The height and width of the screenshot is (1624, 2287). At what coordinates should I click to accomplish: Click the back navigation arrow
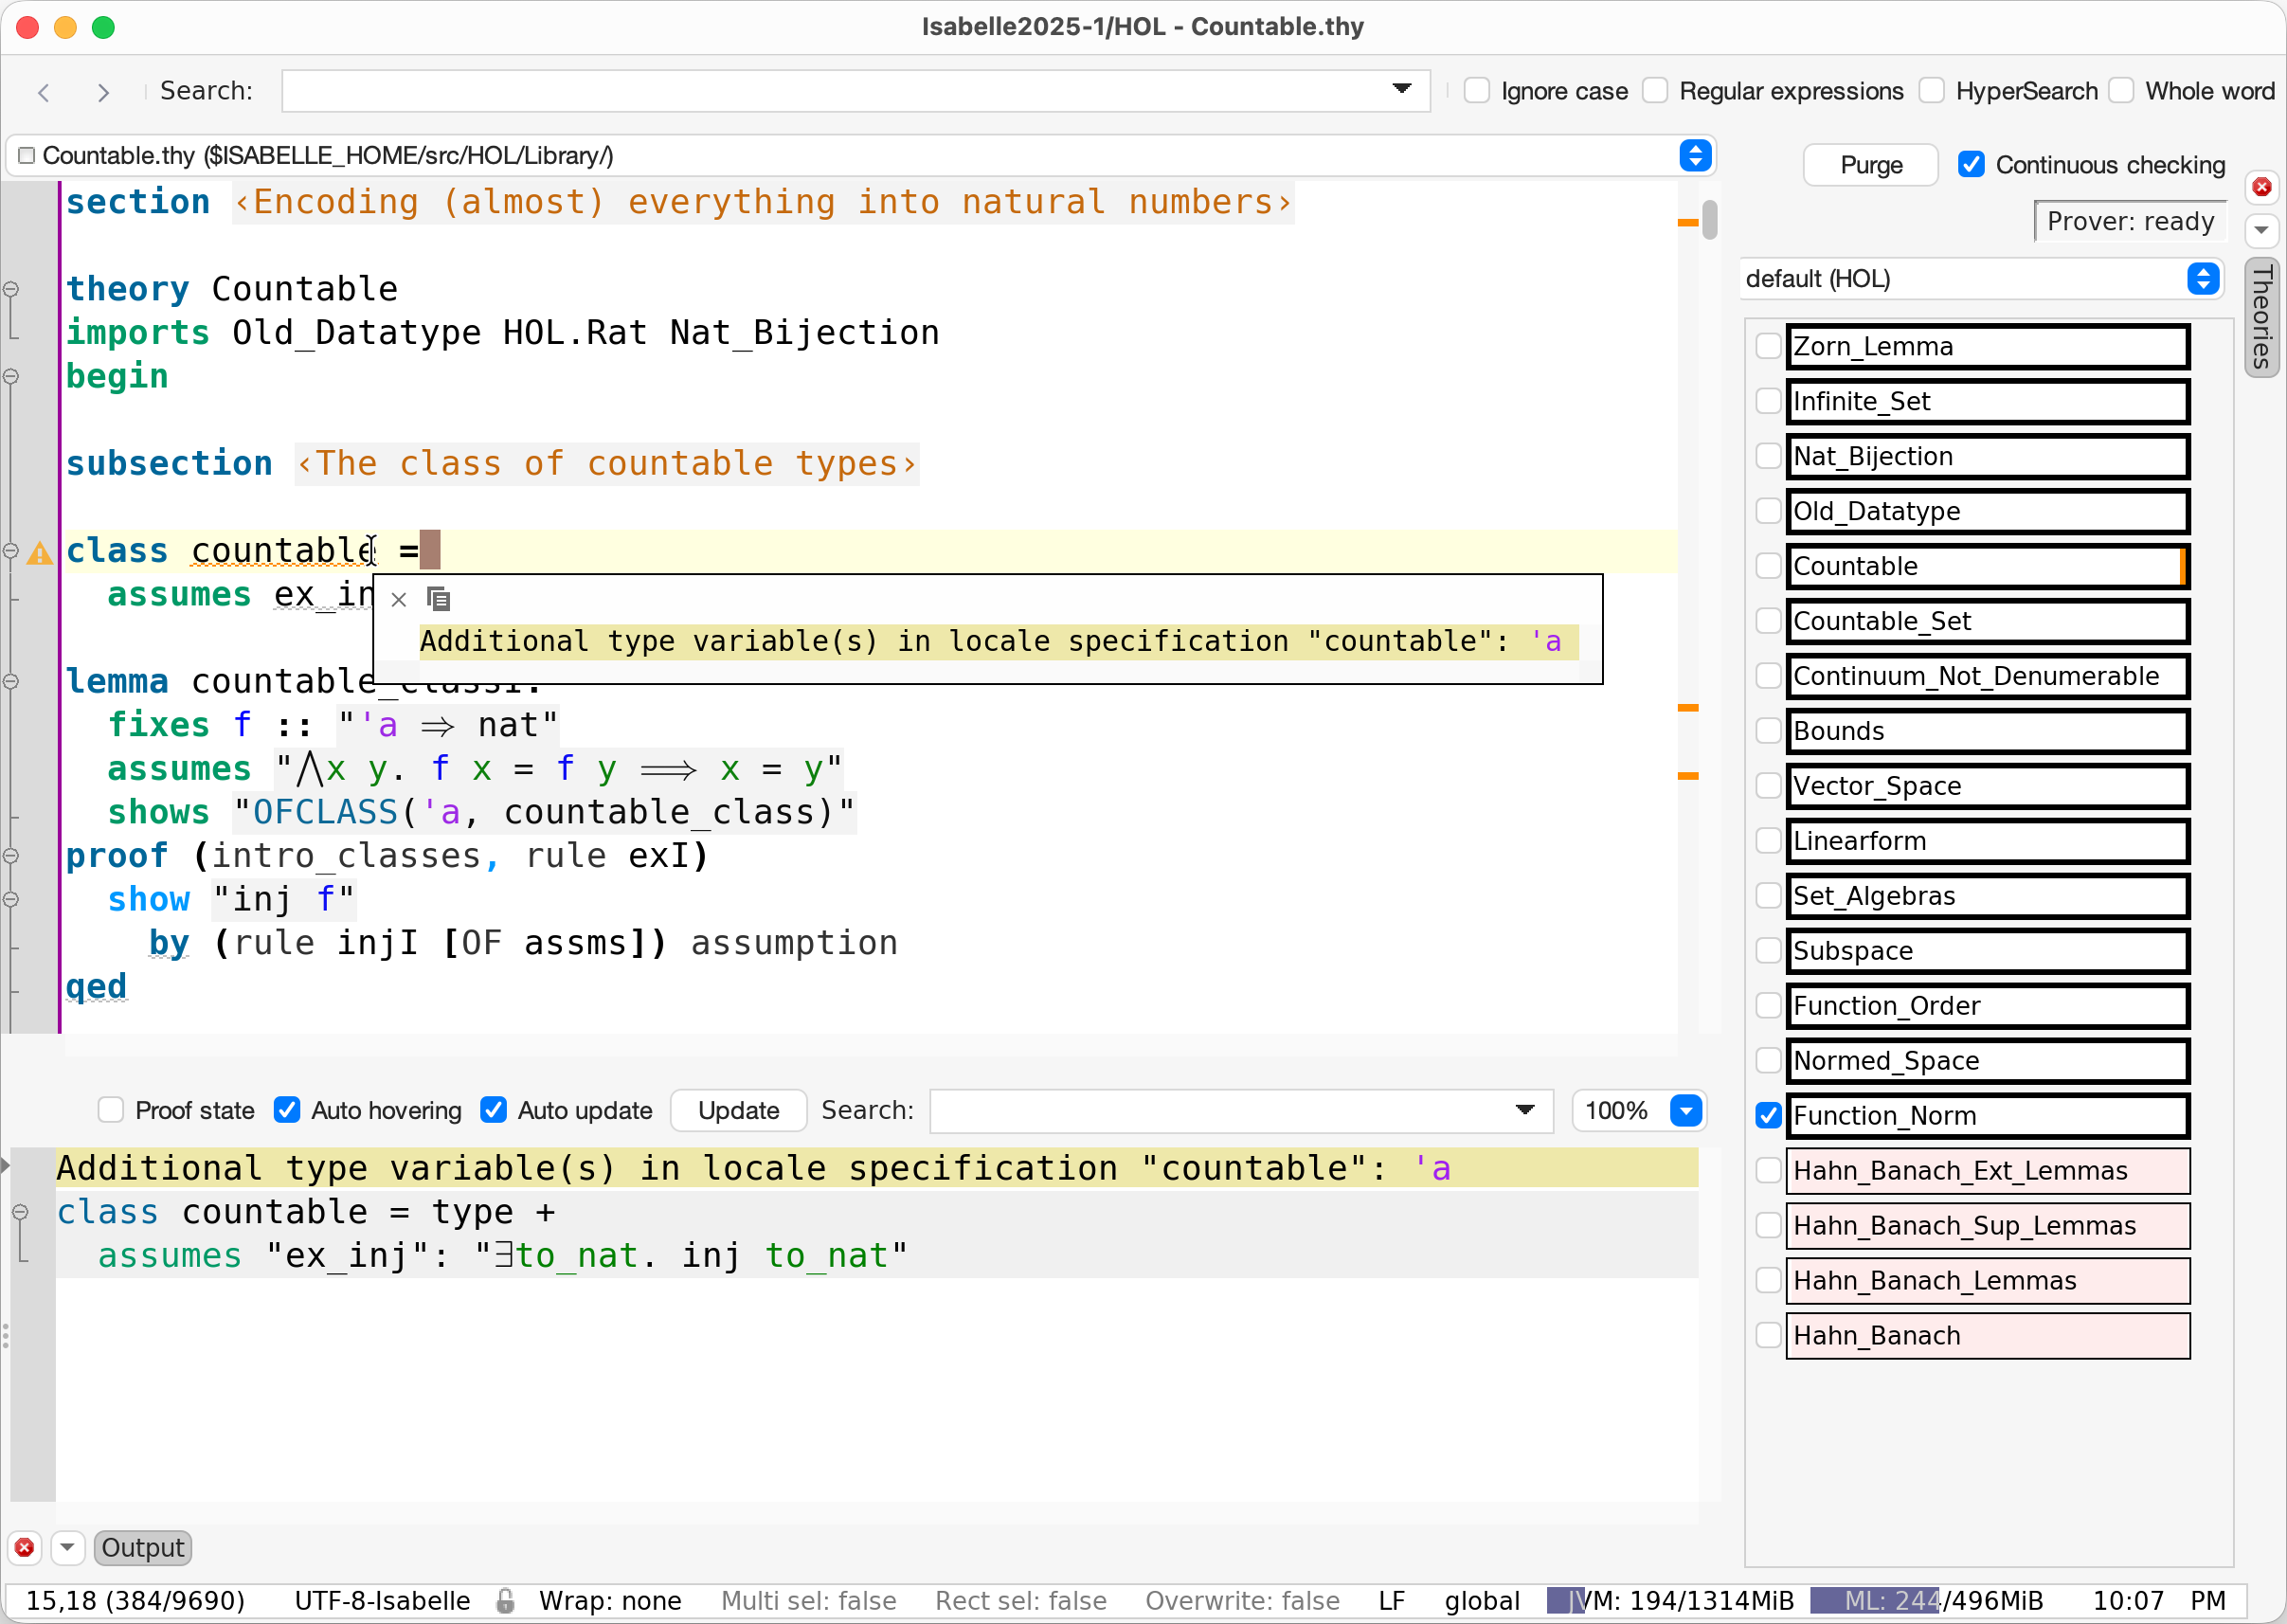44,92
